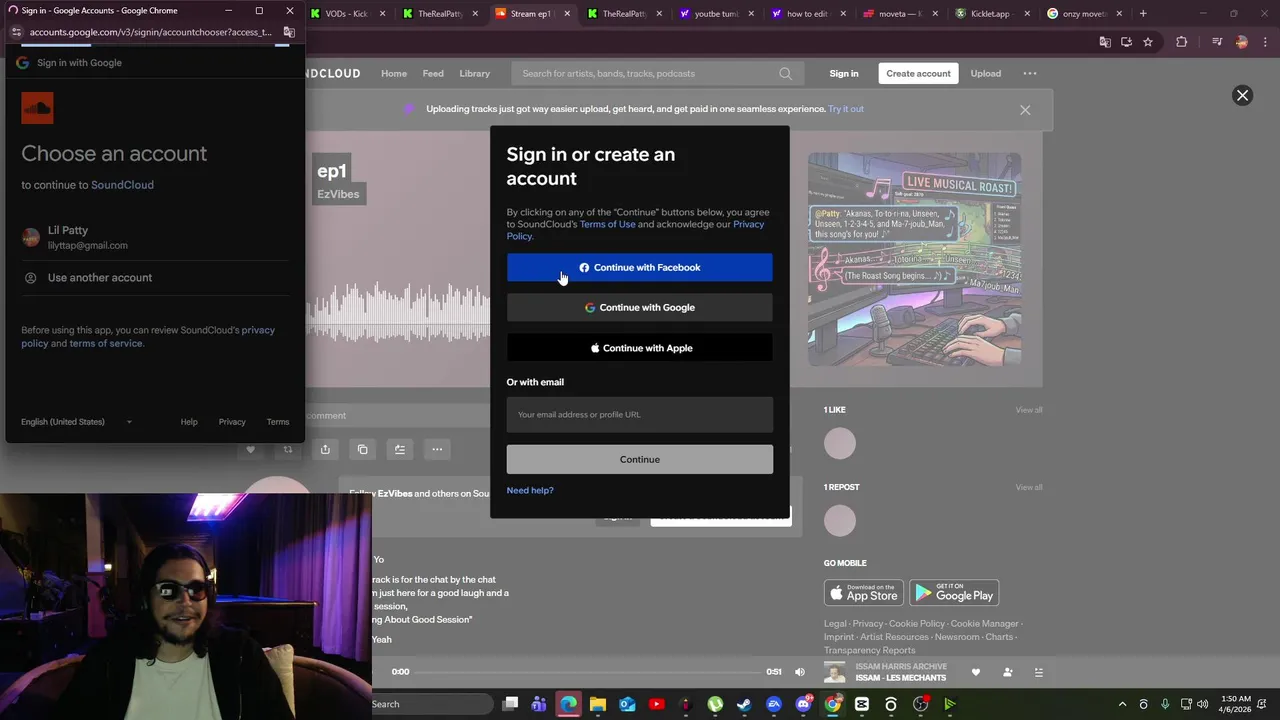The height and width of the screenshot is (720, 1280).
Task: Click the search magnifier icon
Action: tap(785, 73)
